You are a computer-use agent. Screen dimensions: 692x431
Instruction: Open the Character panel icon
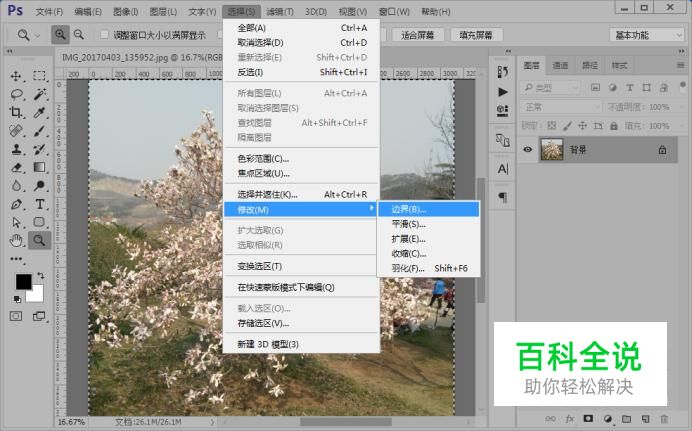pos(503,169)
